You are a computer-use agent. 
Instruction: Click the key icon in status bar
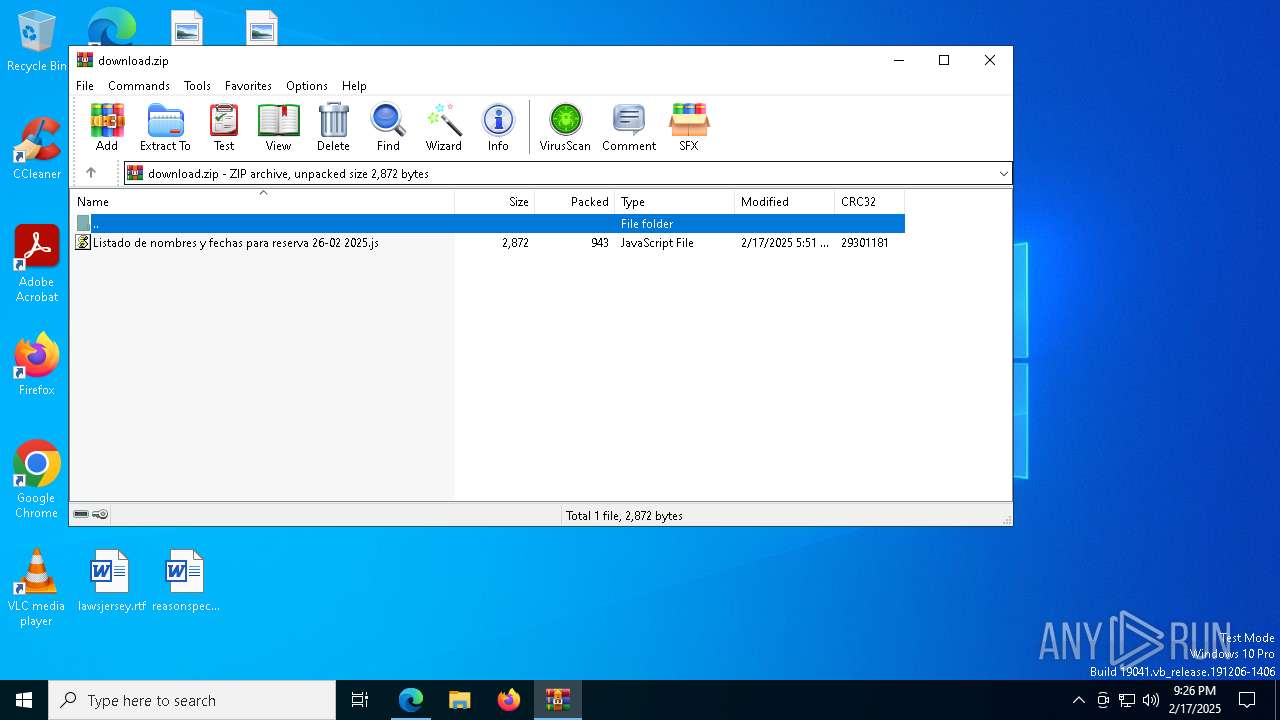tap(100, 514)
